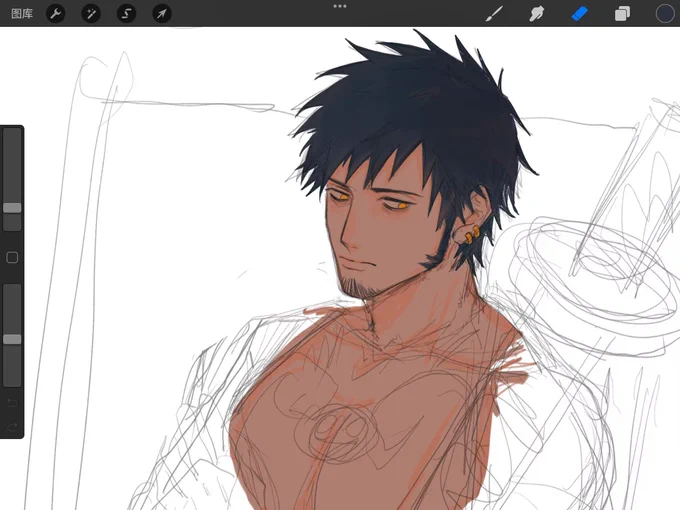The width and height of the screenshot is (680, 510).
Task: Click the brush opacity slider handle
Action: [12, 339]
